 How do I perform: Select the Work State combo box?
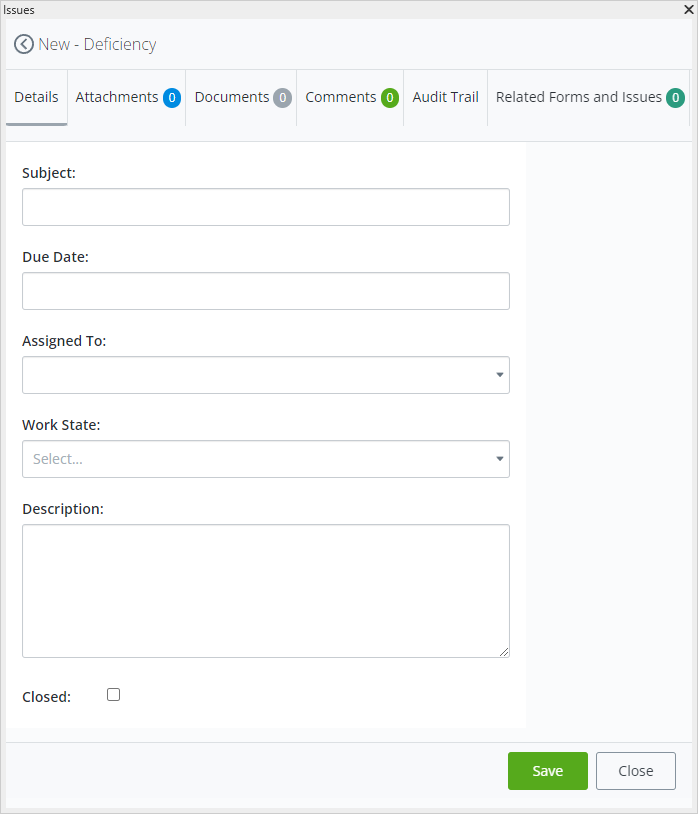click(260, 459)
